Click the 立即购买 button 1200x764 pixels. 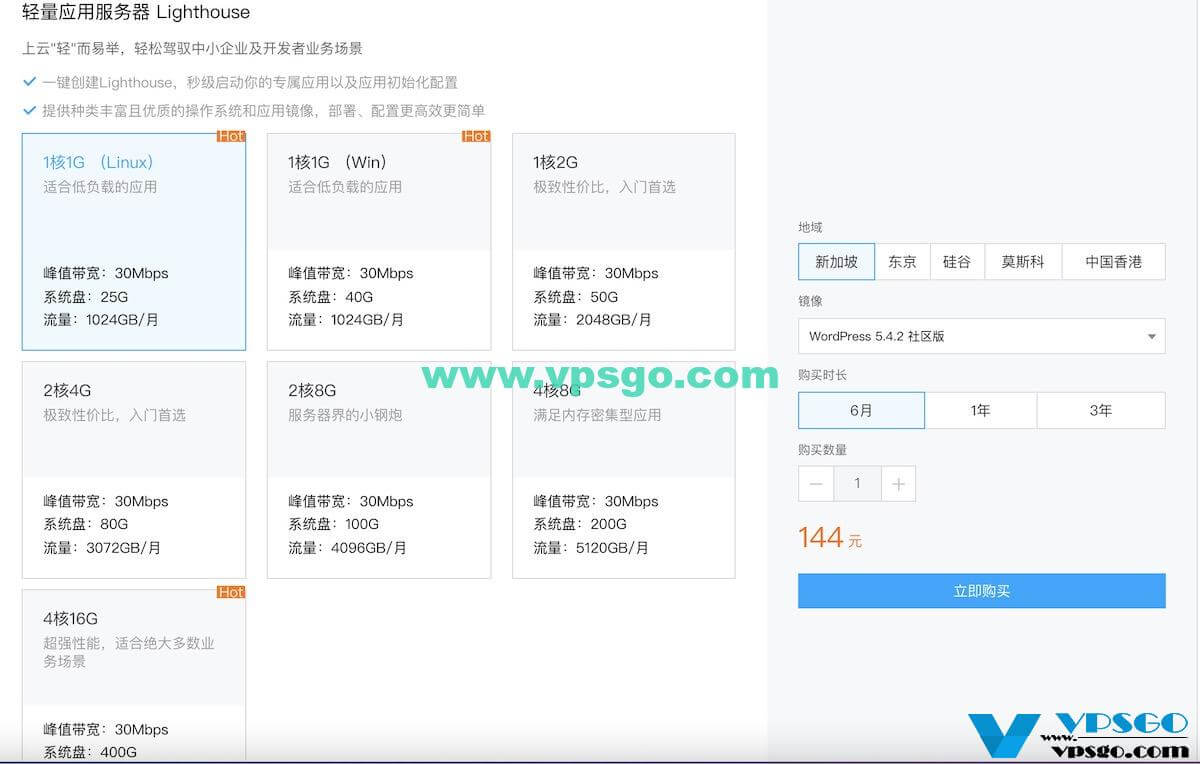981,591
